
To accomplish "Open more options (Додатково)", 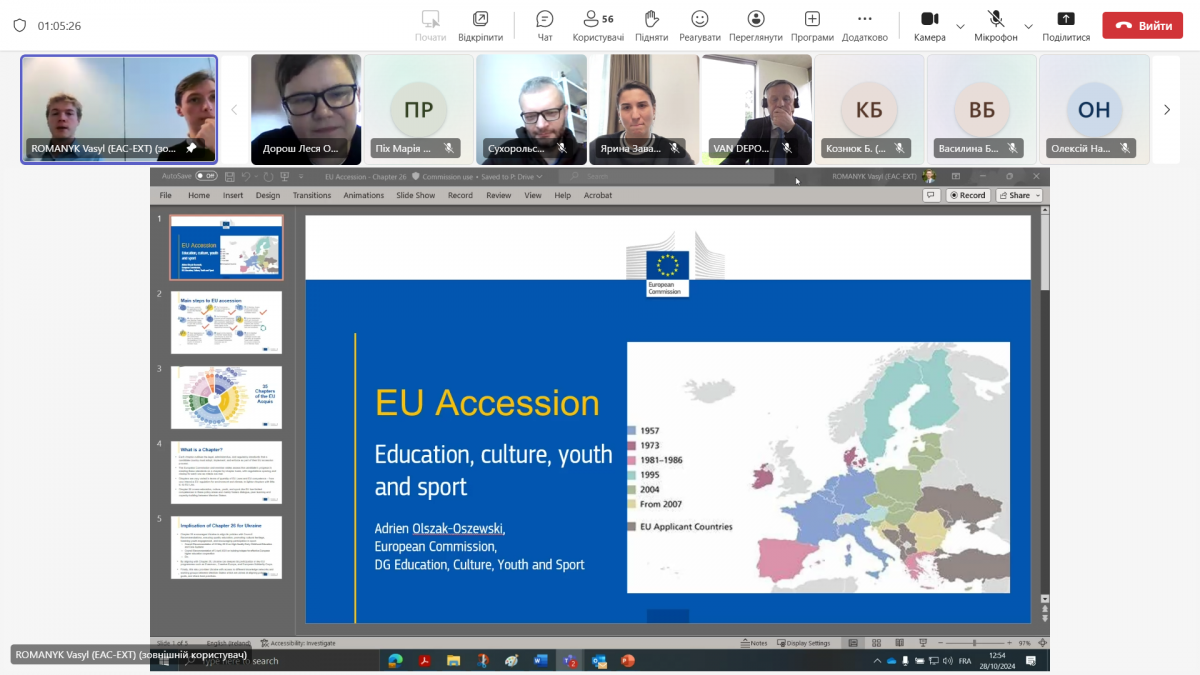I will point(864,26).
